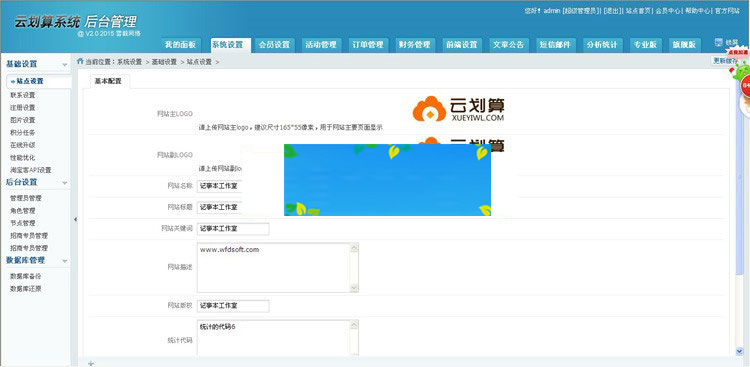Open 角色管理 in the sidebar
Viewport: 750px width, 367px height.
22,211
